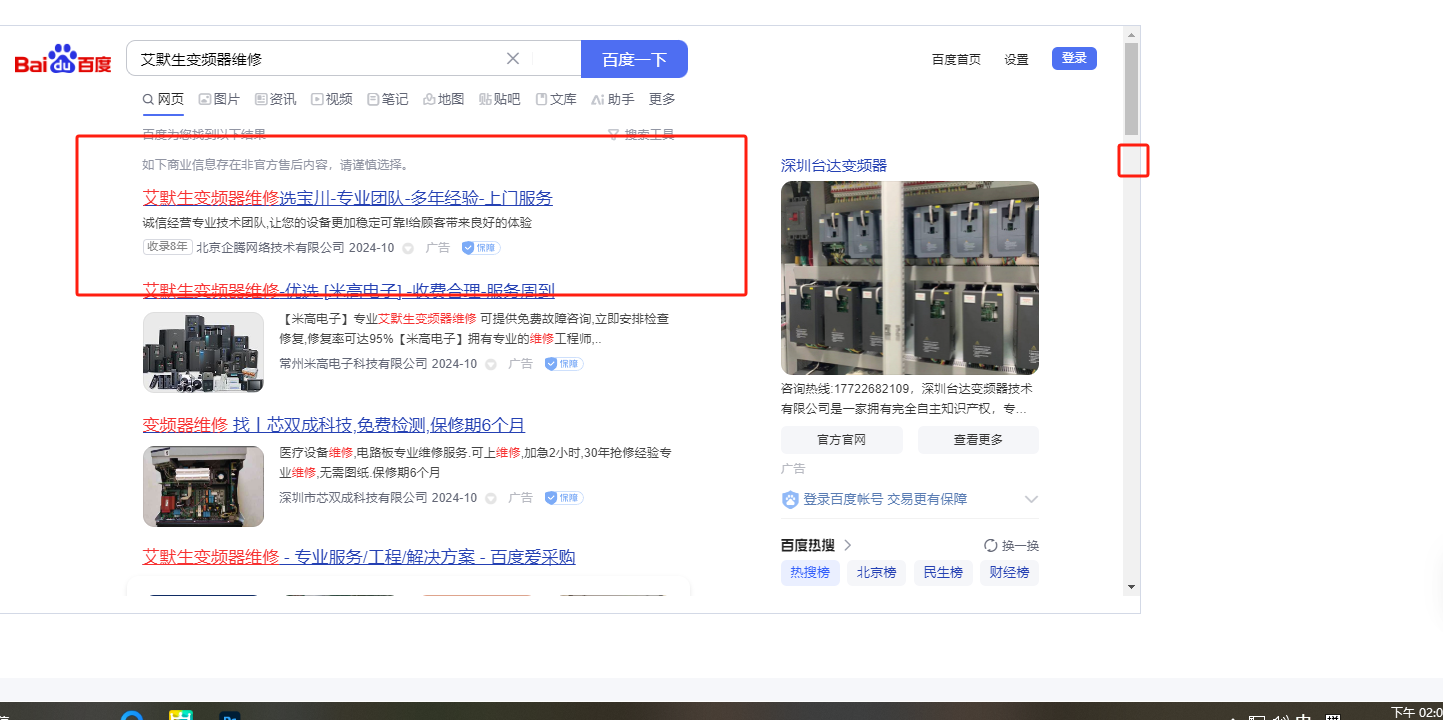
Task: Open the 贴吧 tab
Action: [500, 99]
